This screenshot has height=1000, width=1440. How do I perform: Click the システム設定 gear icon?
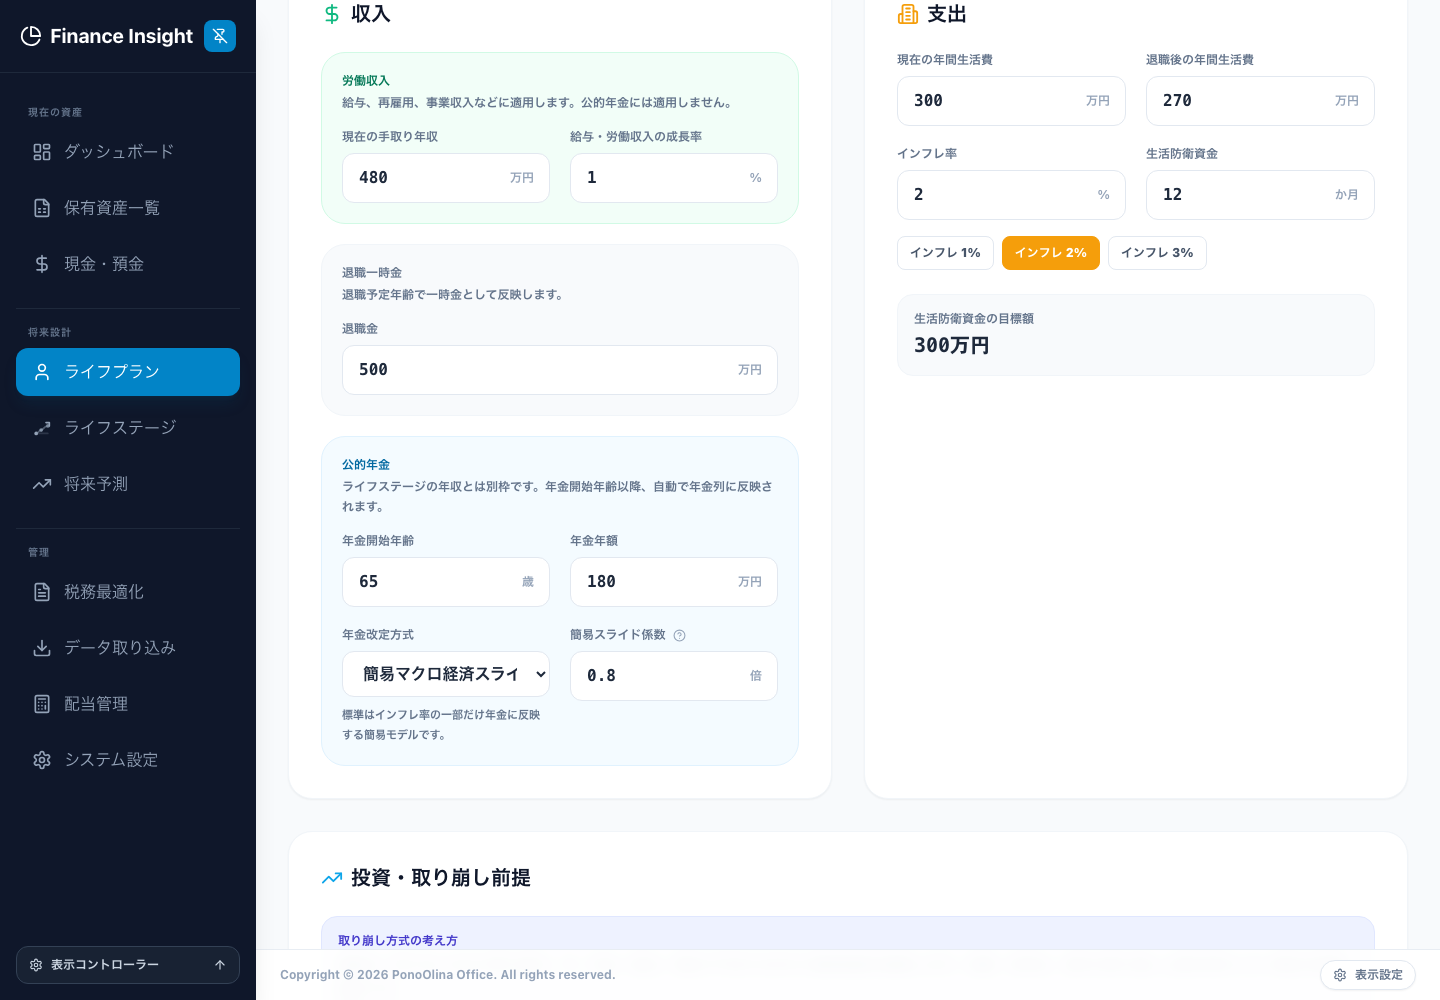(42, 760)
